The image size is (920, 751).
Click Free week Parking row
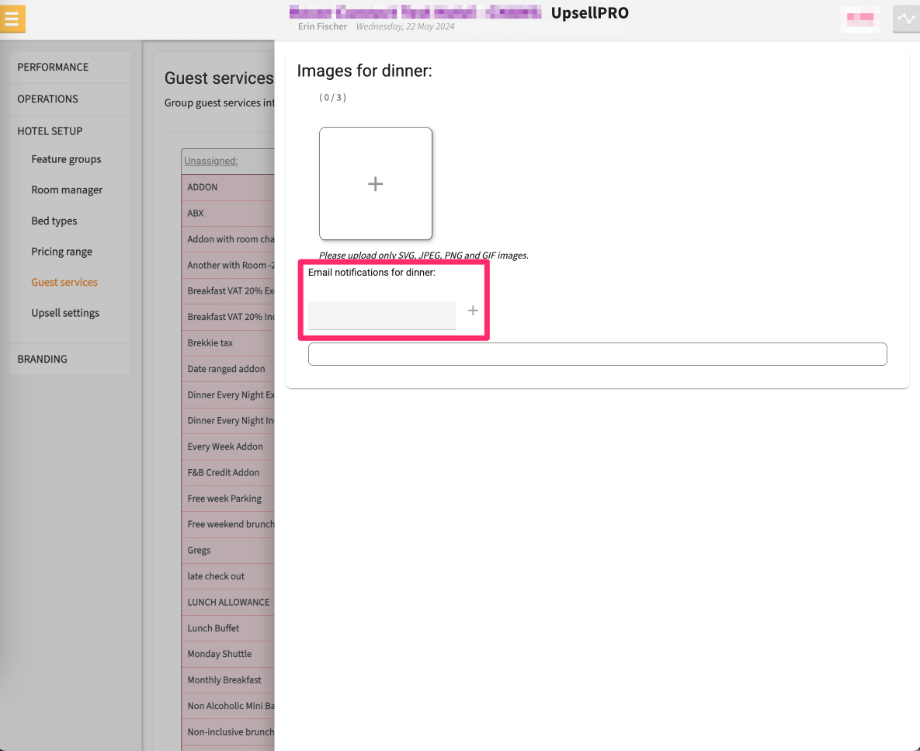pyautogui.click(x=228, y=498)
